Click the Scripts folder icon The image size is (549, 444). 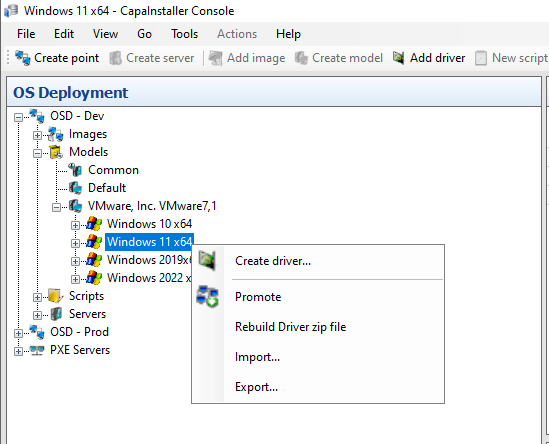(56, 296)
